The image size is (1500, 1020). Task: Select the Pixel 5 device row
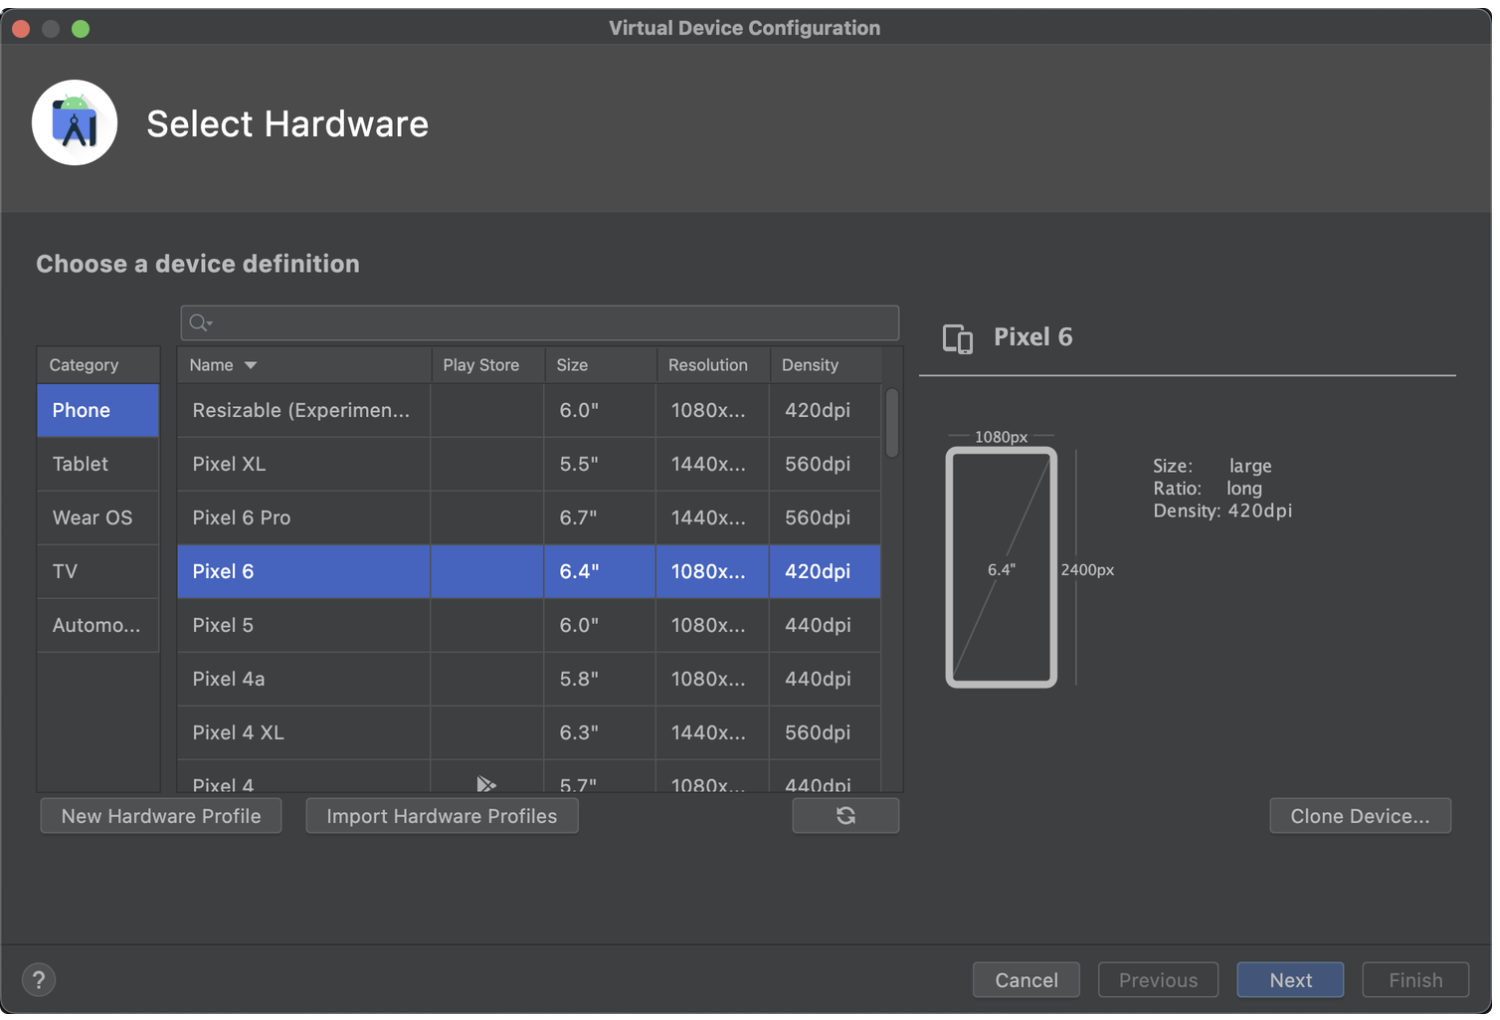point(529,626)
